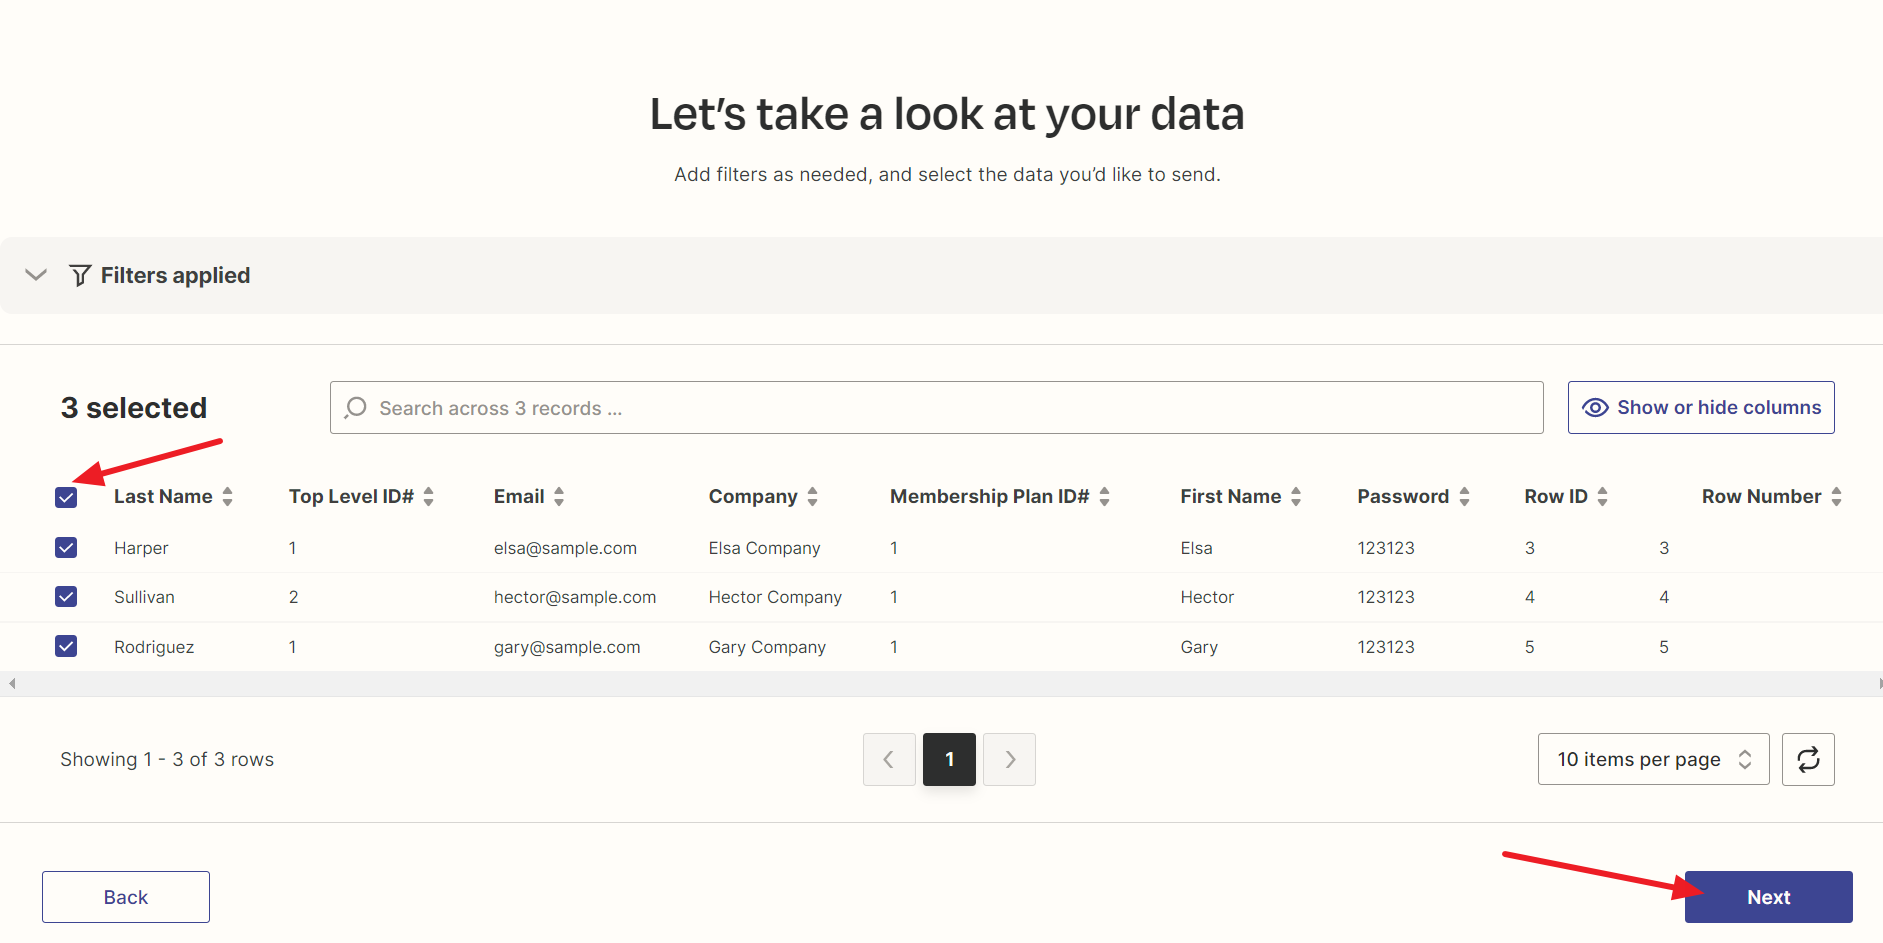
Task: Sort by Membership Plan ID# arrows
Action: 1105,496
